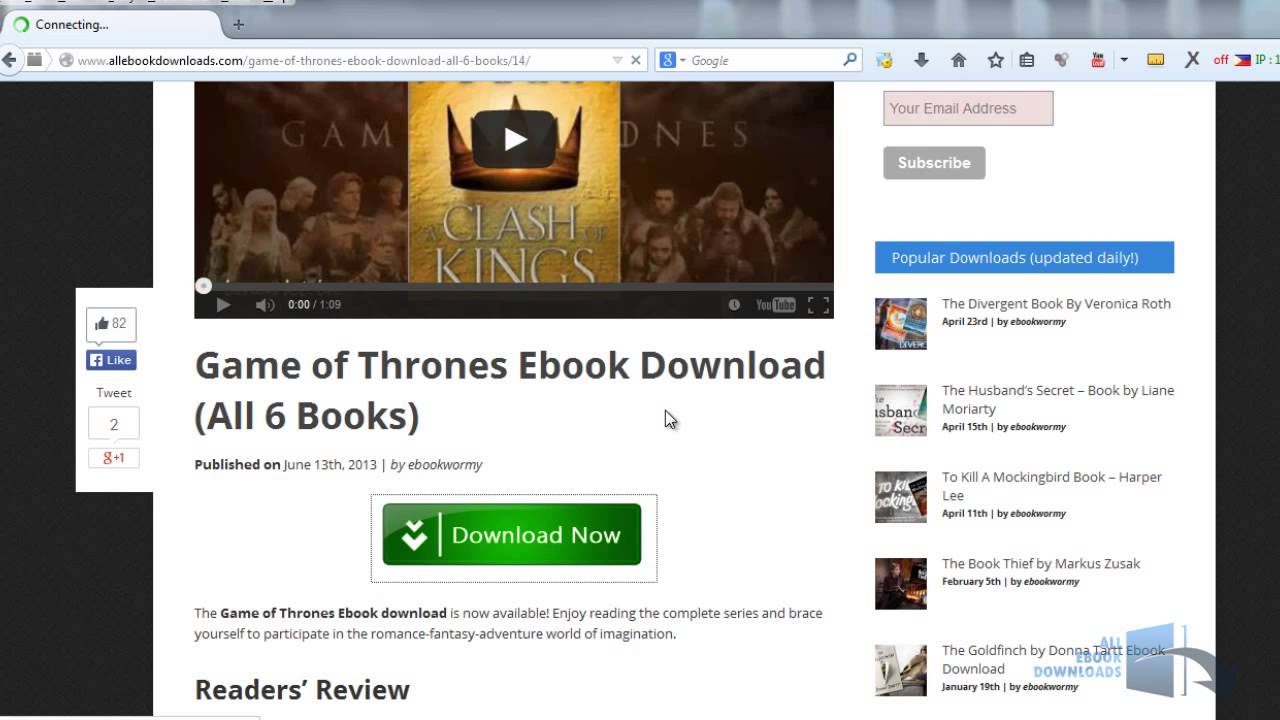Click the To Kill A Mockingbird thumbnail
The width and height of the screenshot is (1280, 720).
901,497
